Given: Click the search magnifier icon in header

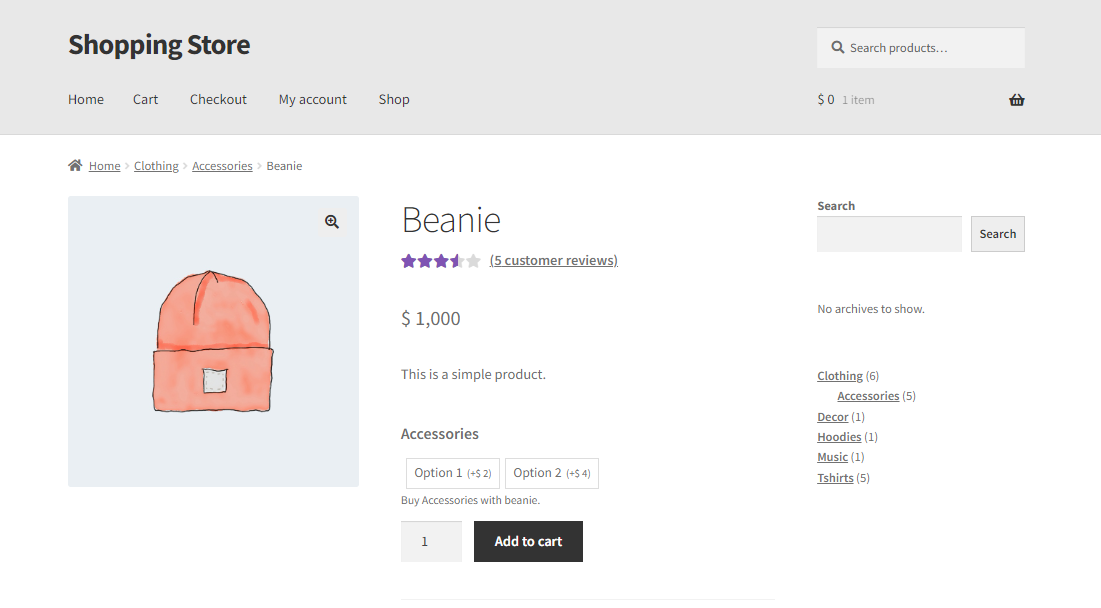Looking at the screenshot, I should point(838,47).
